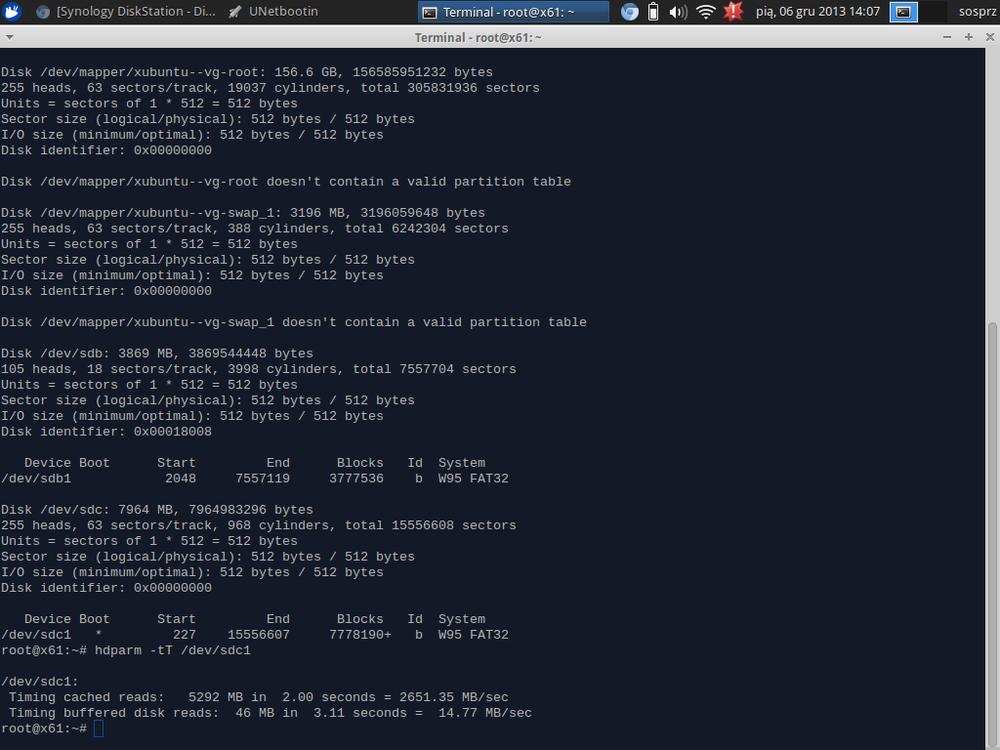Click '/dev/sdc1:' output heading

[x=40, y=682]
